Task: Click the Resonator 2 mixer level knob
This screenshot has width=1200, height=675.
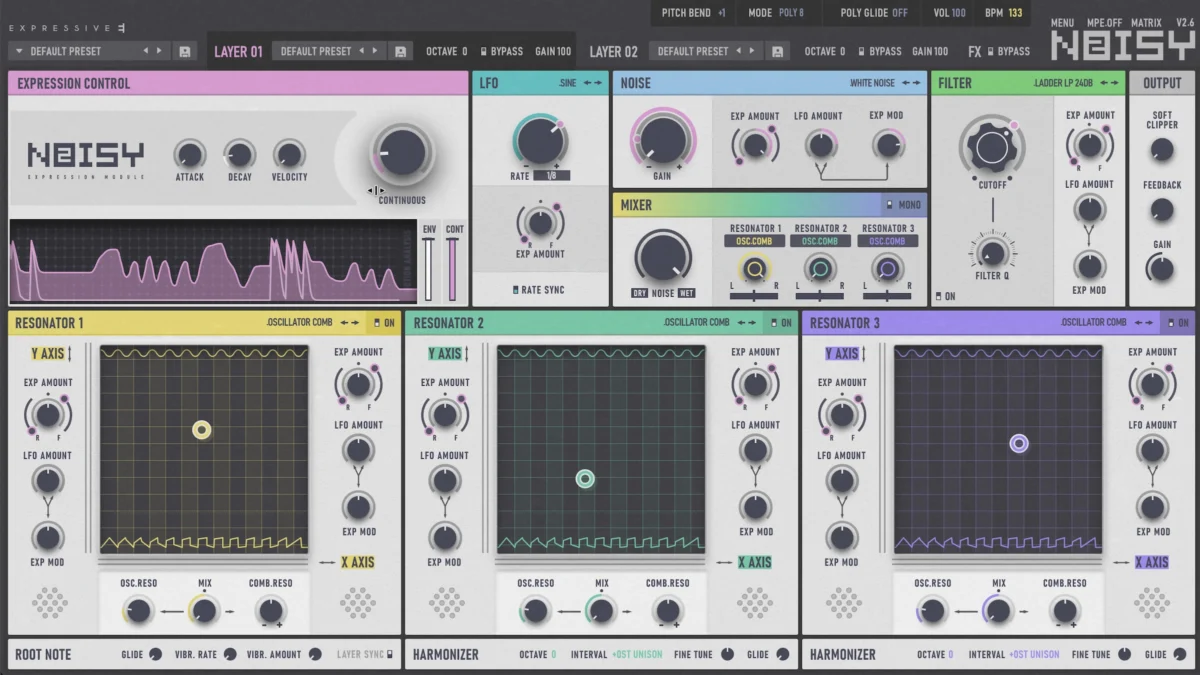Action: click(x=820, y=268)
